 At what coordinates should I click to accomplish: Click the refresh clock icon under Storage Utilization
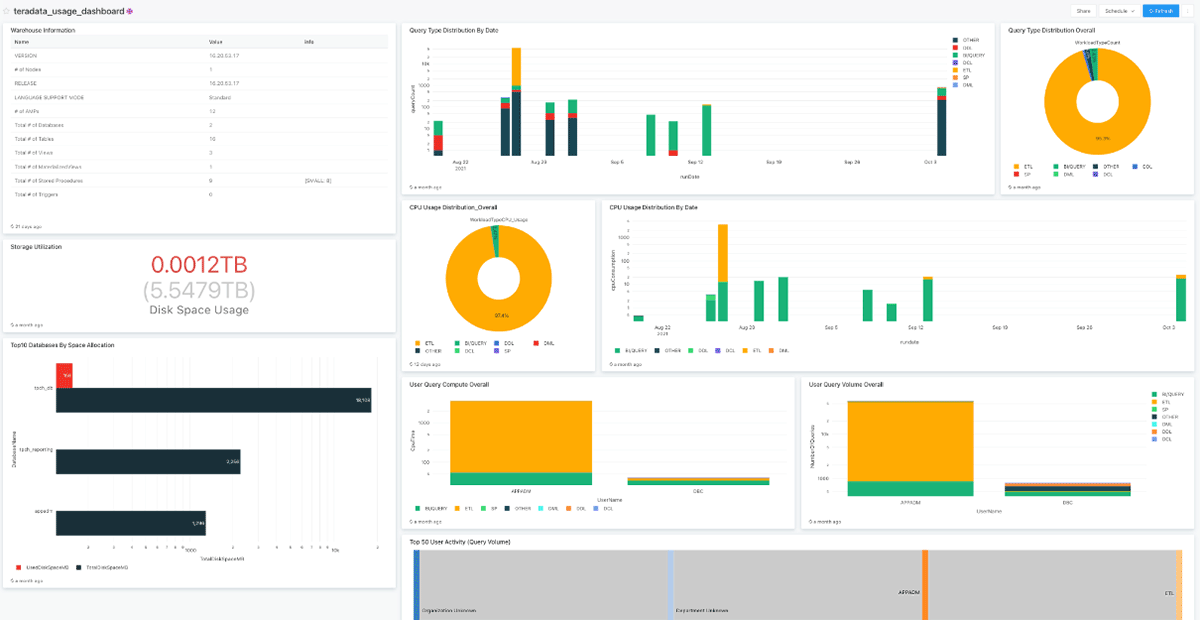click(13, 325)
